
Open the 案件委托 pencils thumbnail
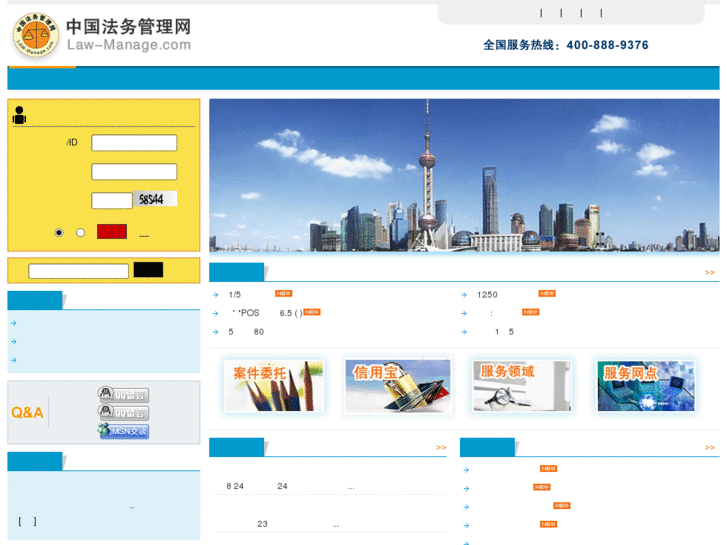[274, 386]
